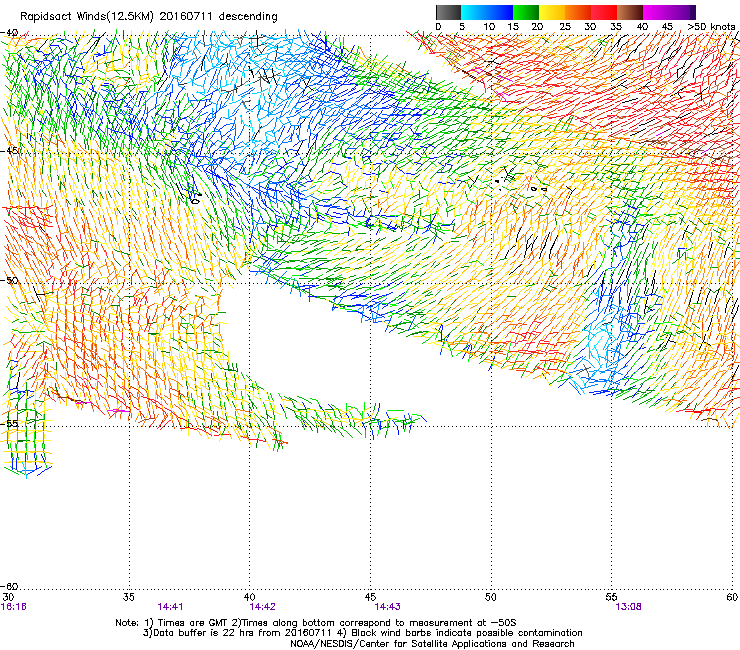
Task: Click the -50 latitude axis label
Action: pos(9,280)
